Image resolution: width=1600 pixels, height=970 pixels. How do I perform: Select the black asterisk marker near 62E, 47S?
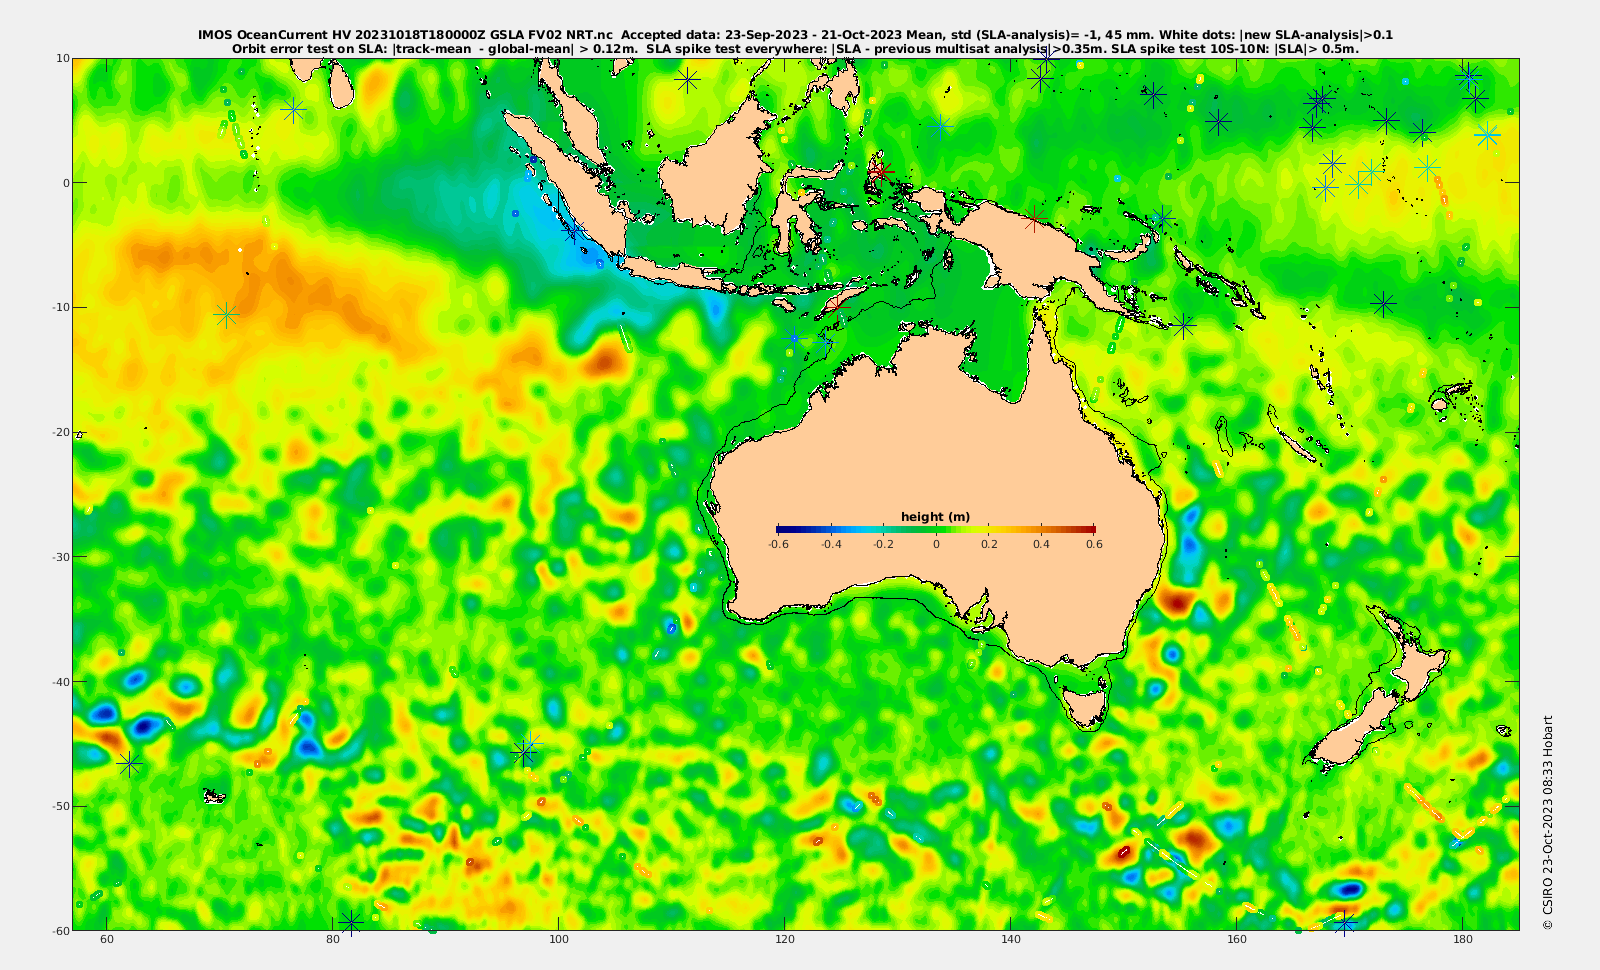click(129, 764)
